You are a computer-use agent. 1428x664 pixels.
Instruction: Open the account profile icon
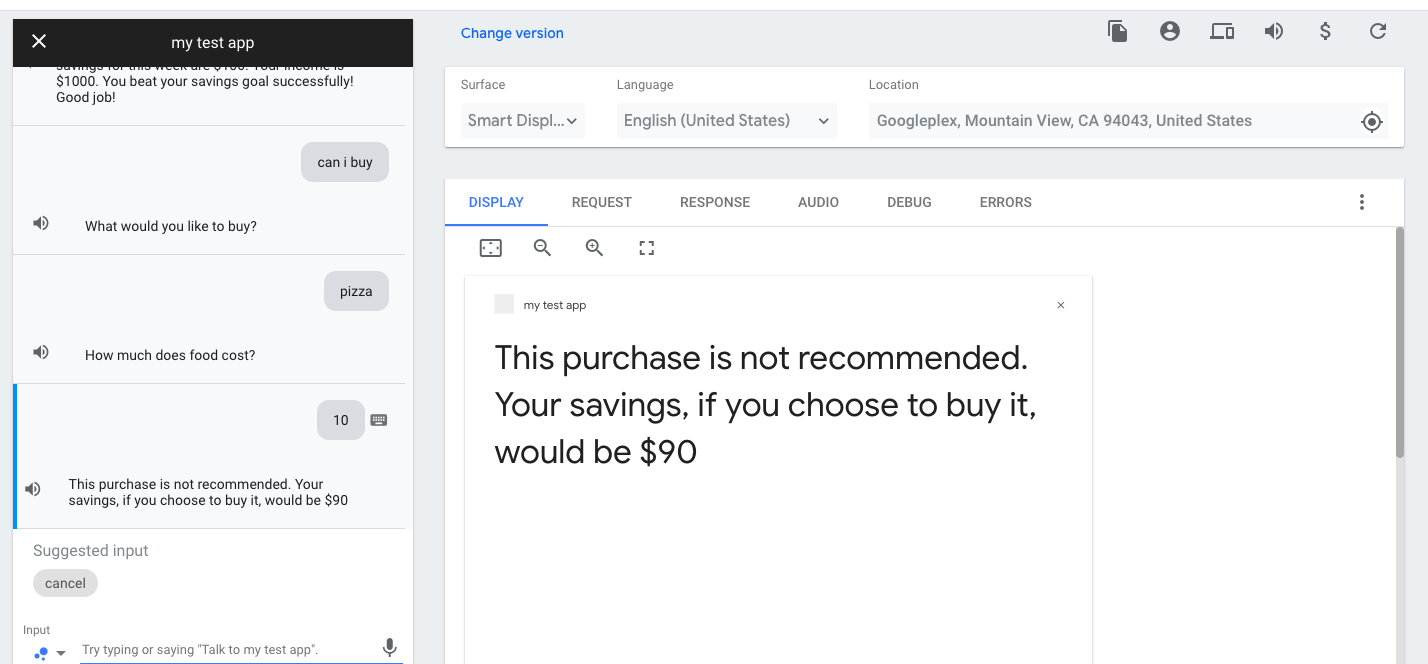tap(1170, 31)
